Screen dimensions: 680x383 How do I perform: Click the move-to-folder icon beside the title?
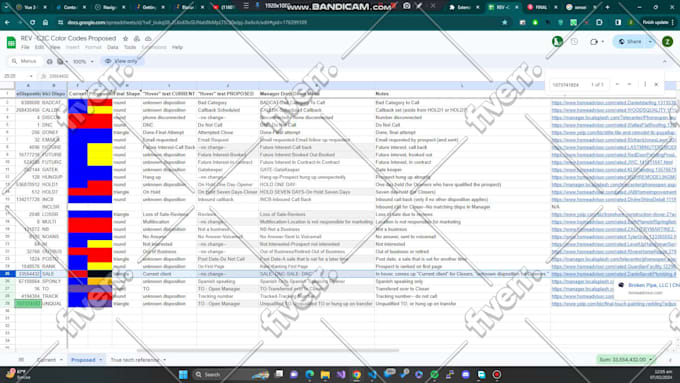coord(137,39)
